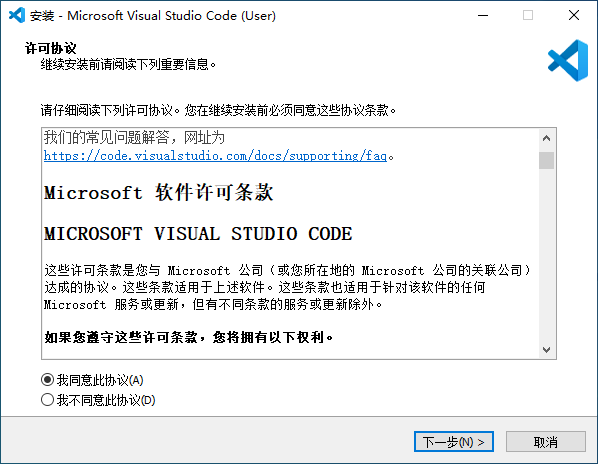Viewport: 598px width, 464px height.
Task: Click the bold line '如果您遵守这些许可条款'
Action: [x=189, y=337]
